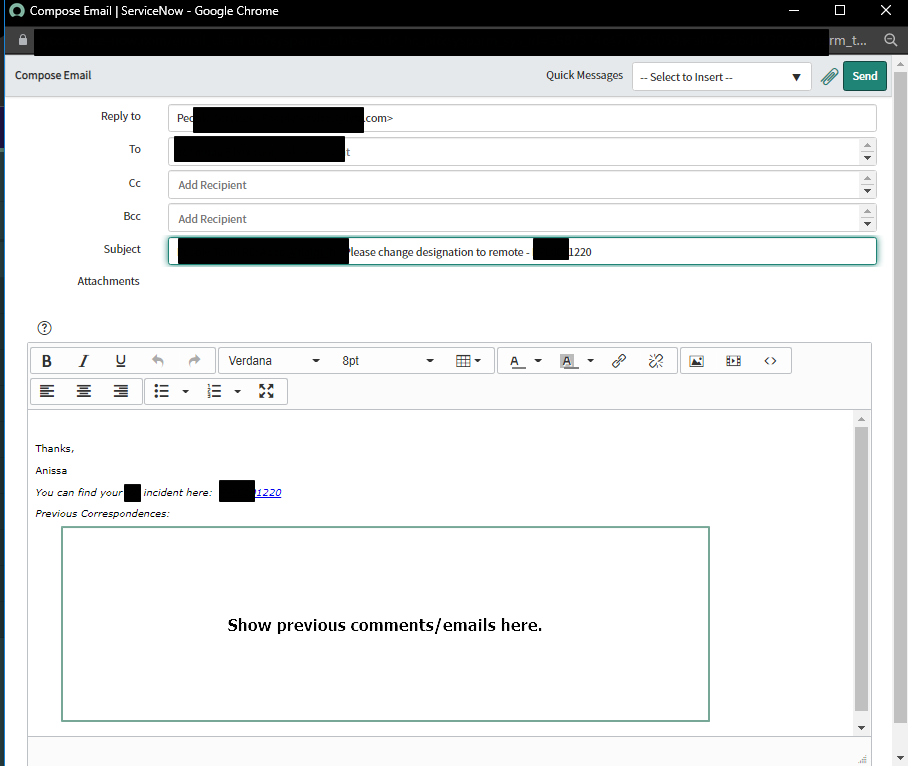
Task: Insert a bulleted list
Action: 162,391
